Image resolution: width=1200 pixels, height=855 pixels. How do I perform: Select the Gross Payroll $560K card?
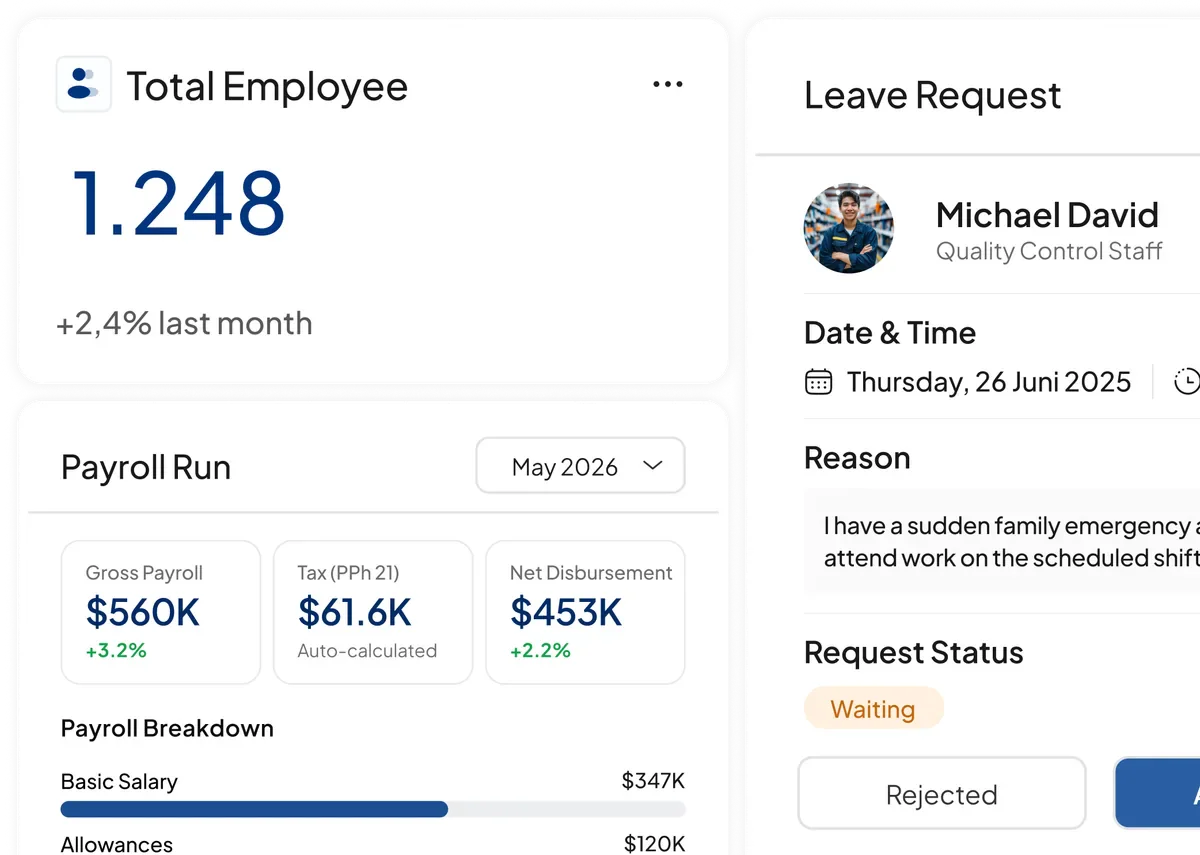[161, 612]
